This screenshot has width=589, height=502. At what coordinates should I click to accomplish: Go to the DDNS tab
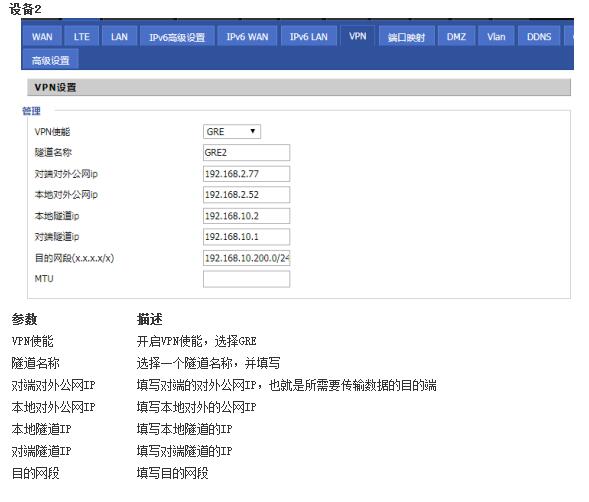click(539, 36)
